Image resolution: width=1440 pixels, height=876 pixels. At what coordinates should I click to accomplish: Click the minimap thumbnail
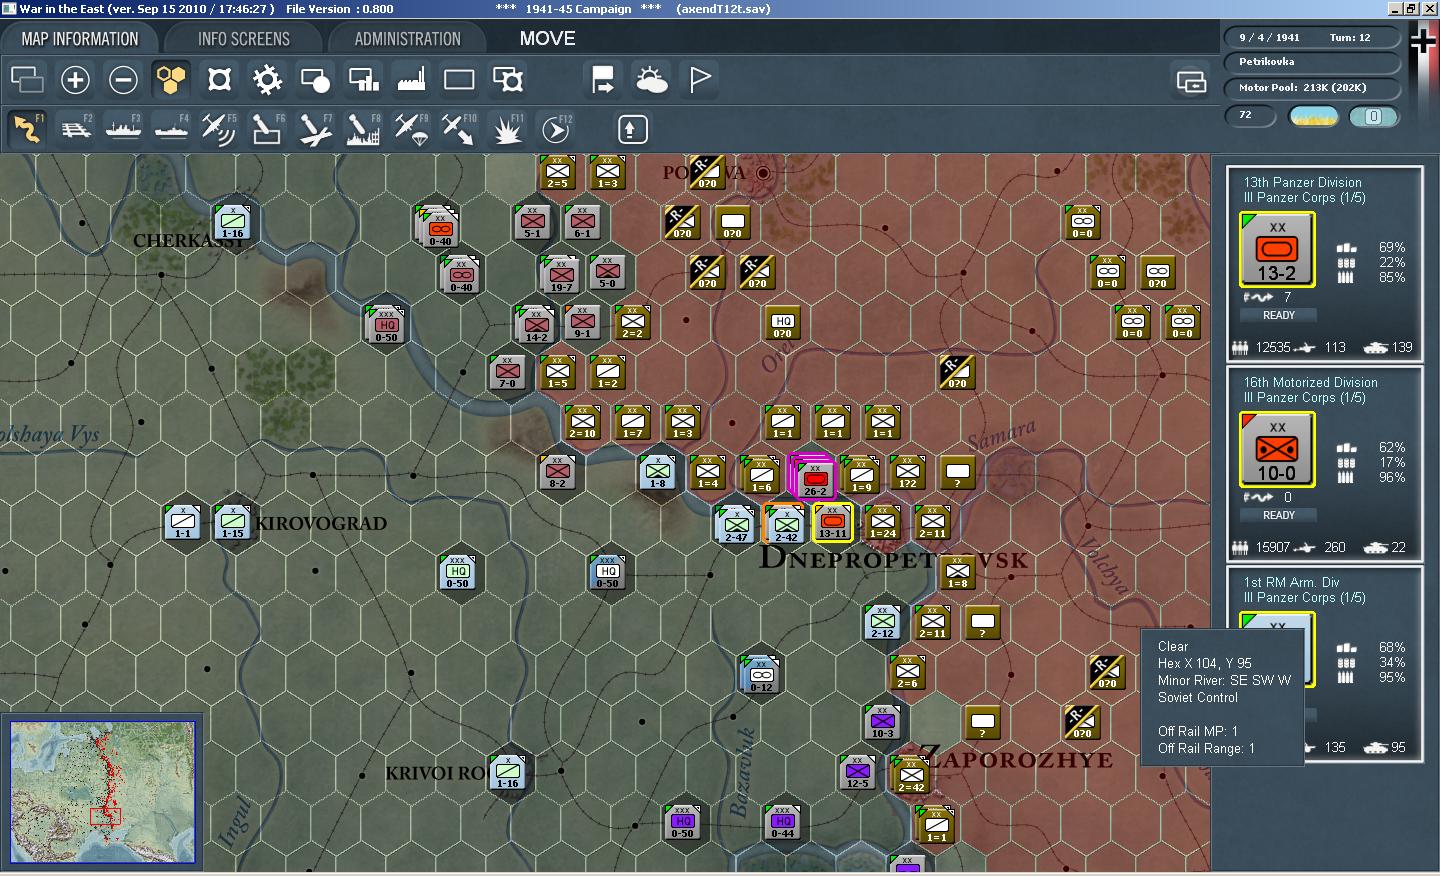[x=102, y=792]
